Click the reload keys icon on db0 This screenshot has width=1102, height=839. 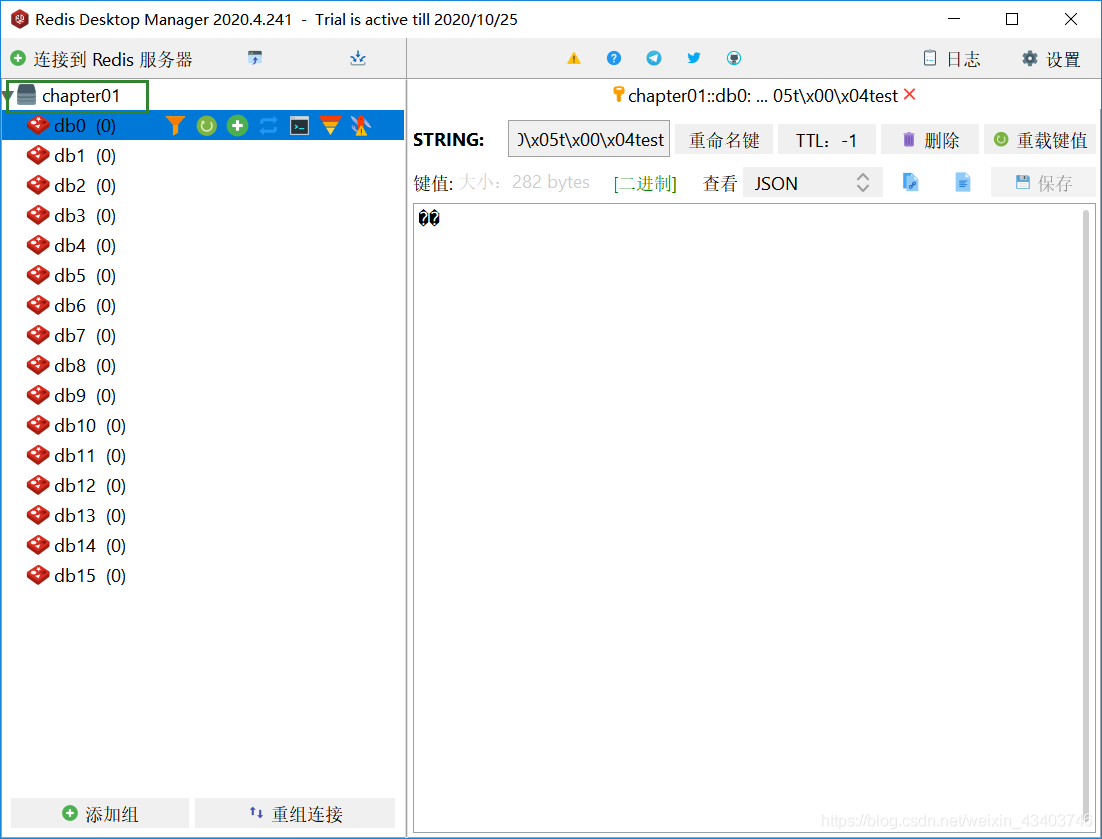(207, 125)
